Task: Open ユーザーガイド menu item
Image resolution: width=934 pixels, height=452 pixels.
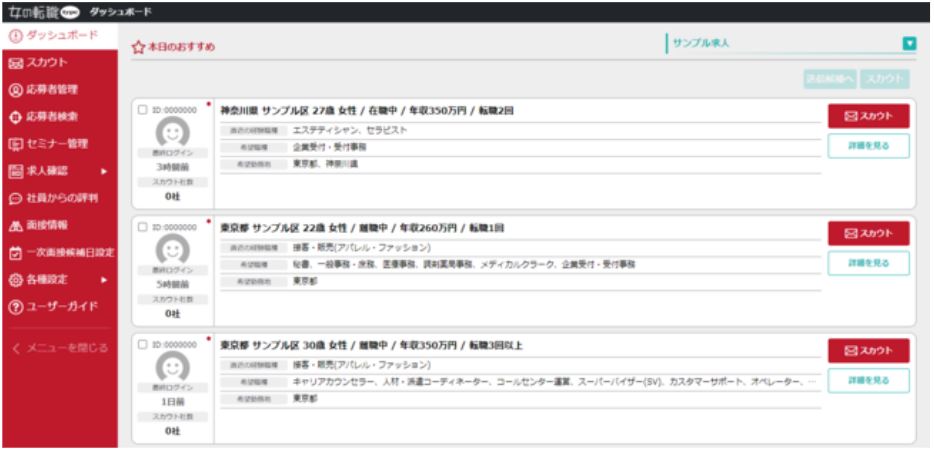Action: (60, 307)
